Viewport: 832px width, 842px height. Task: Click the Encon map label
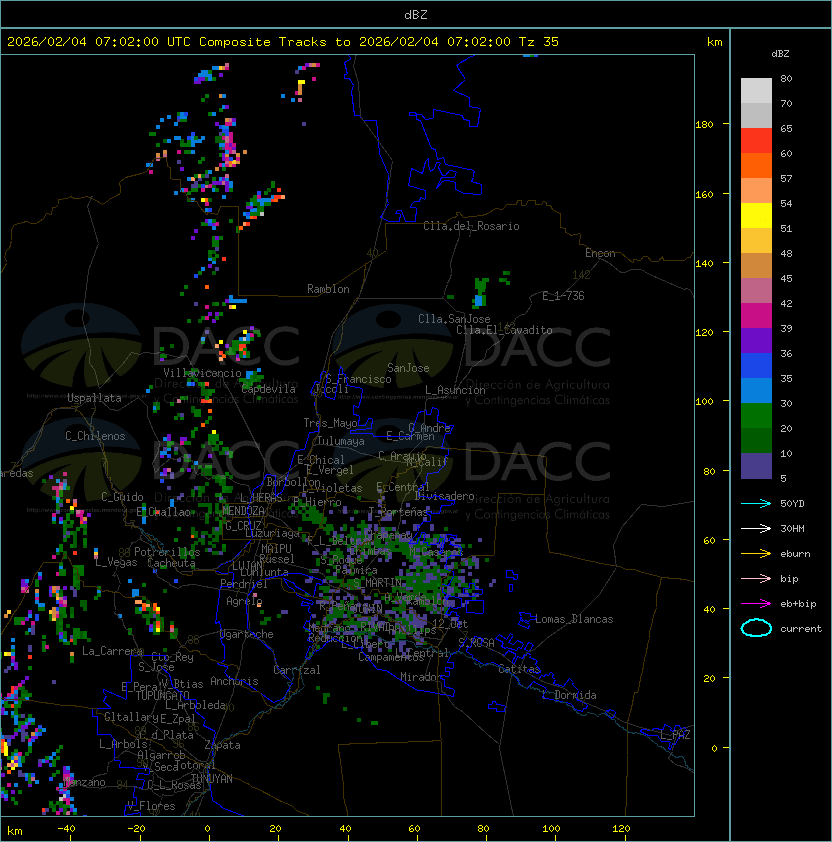click(600, 253)
